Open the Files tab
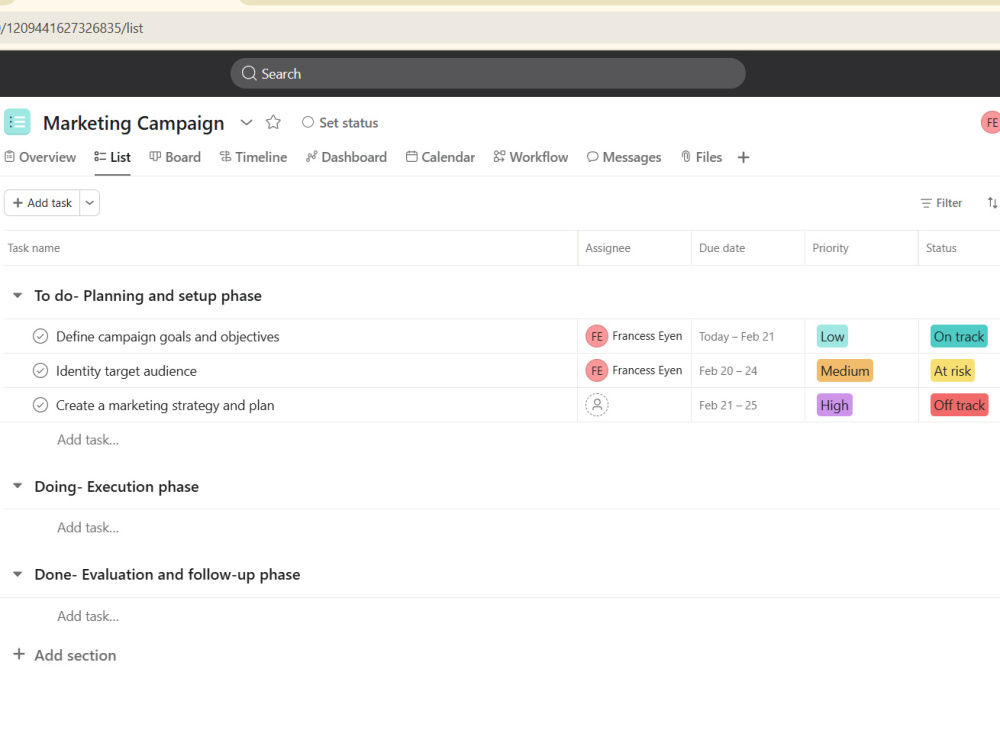Image resolution: width=1000 pixels, height=750 pixels. 702,157
